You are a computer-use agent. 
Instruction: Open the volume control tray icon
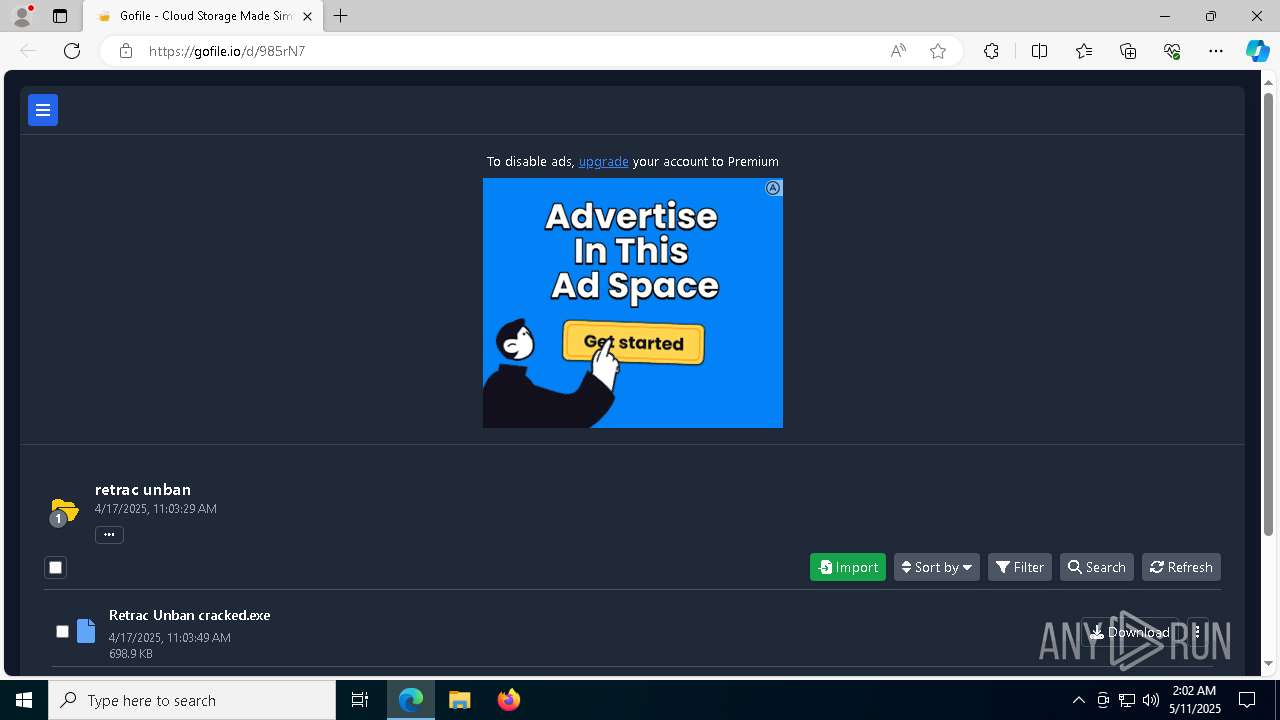[1151, 700]
